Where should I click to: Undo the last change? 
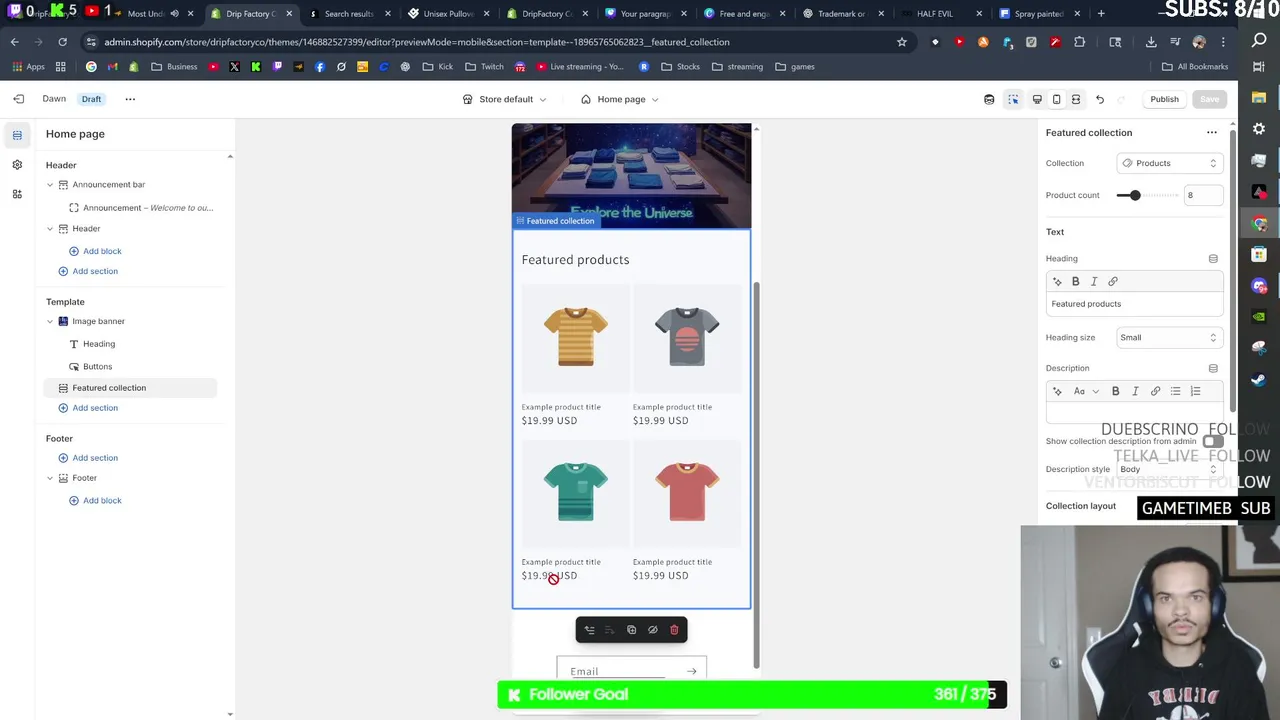pos(1100,99)
